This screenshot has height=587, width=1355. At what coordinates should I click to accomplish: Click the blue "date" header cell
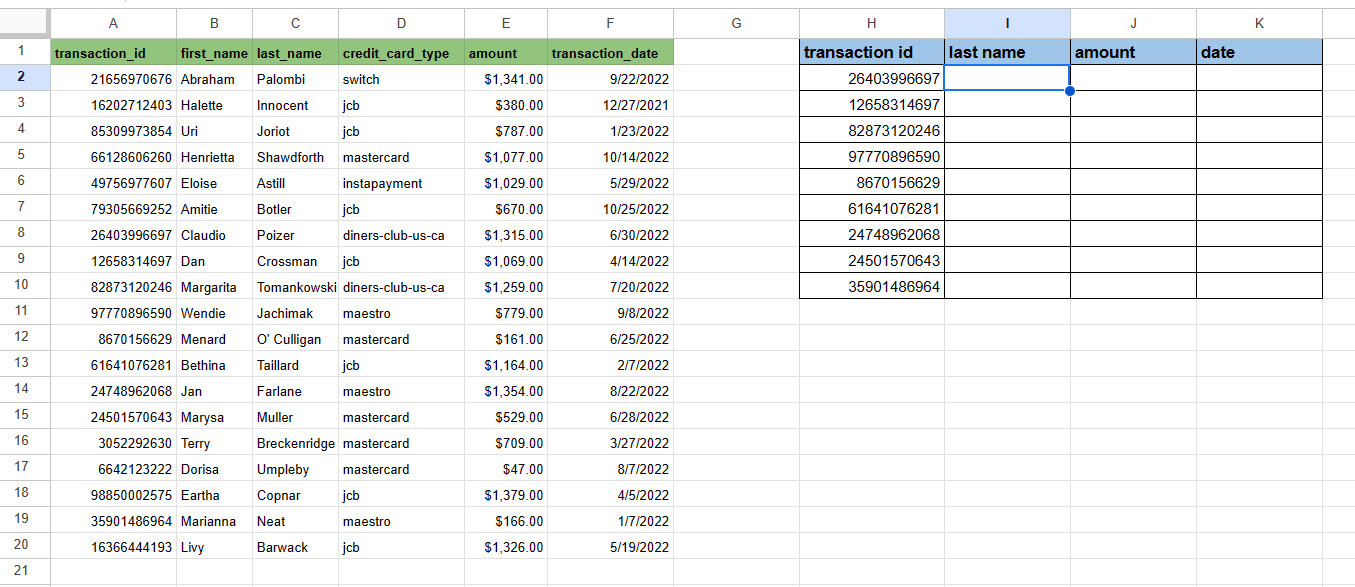pyautogui.click(x=1259, y=52)
